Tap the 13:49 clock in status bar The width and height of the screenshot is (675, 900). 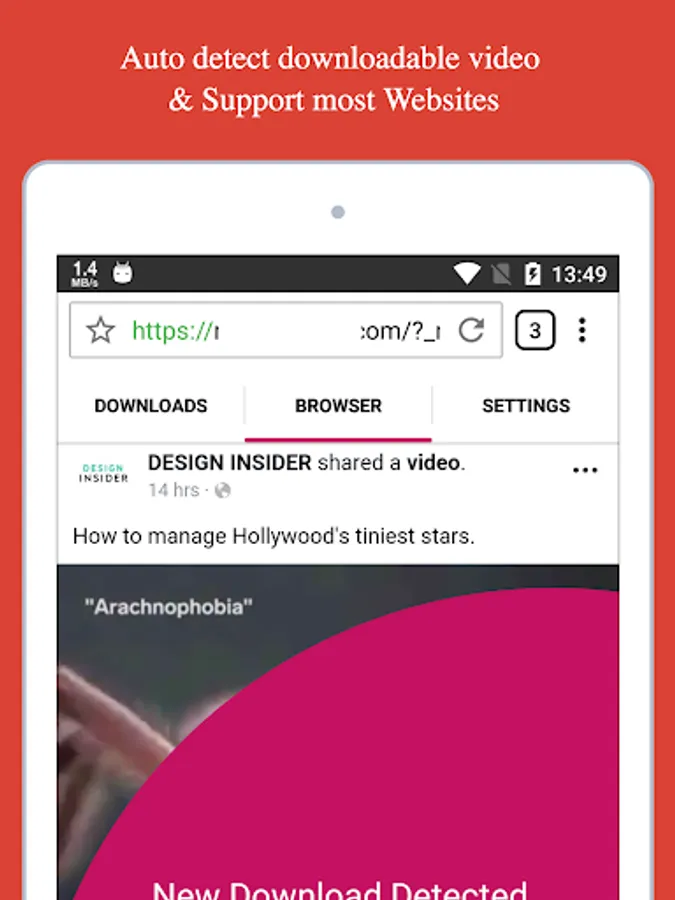pyautogui.click(x=579, y=274)
